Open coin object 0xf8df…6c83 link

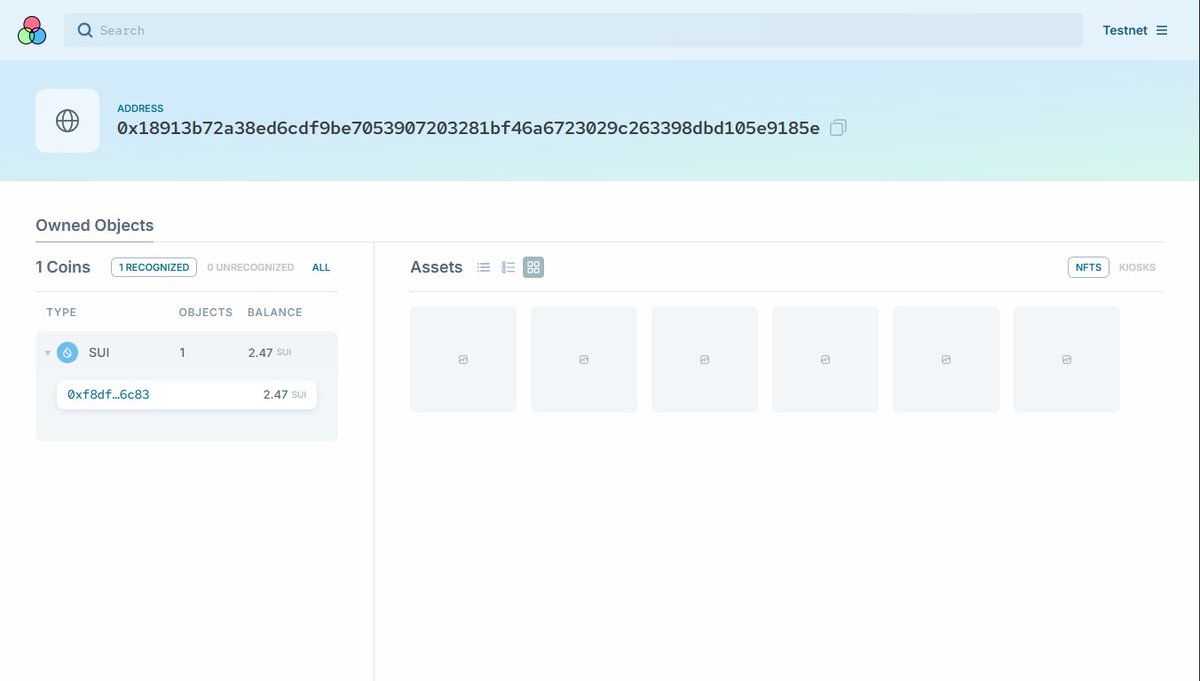coord(108,395)
